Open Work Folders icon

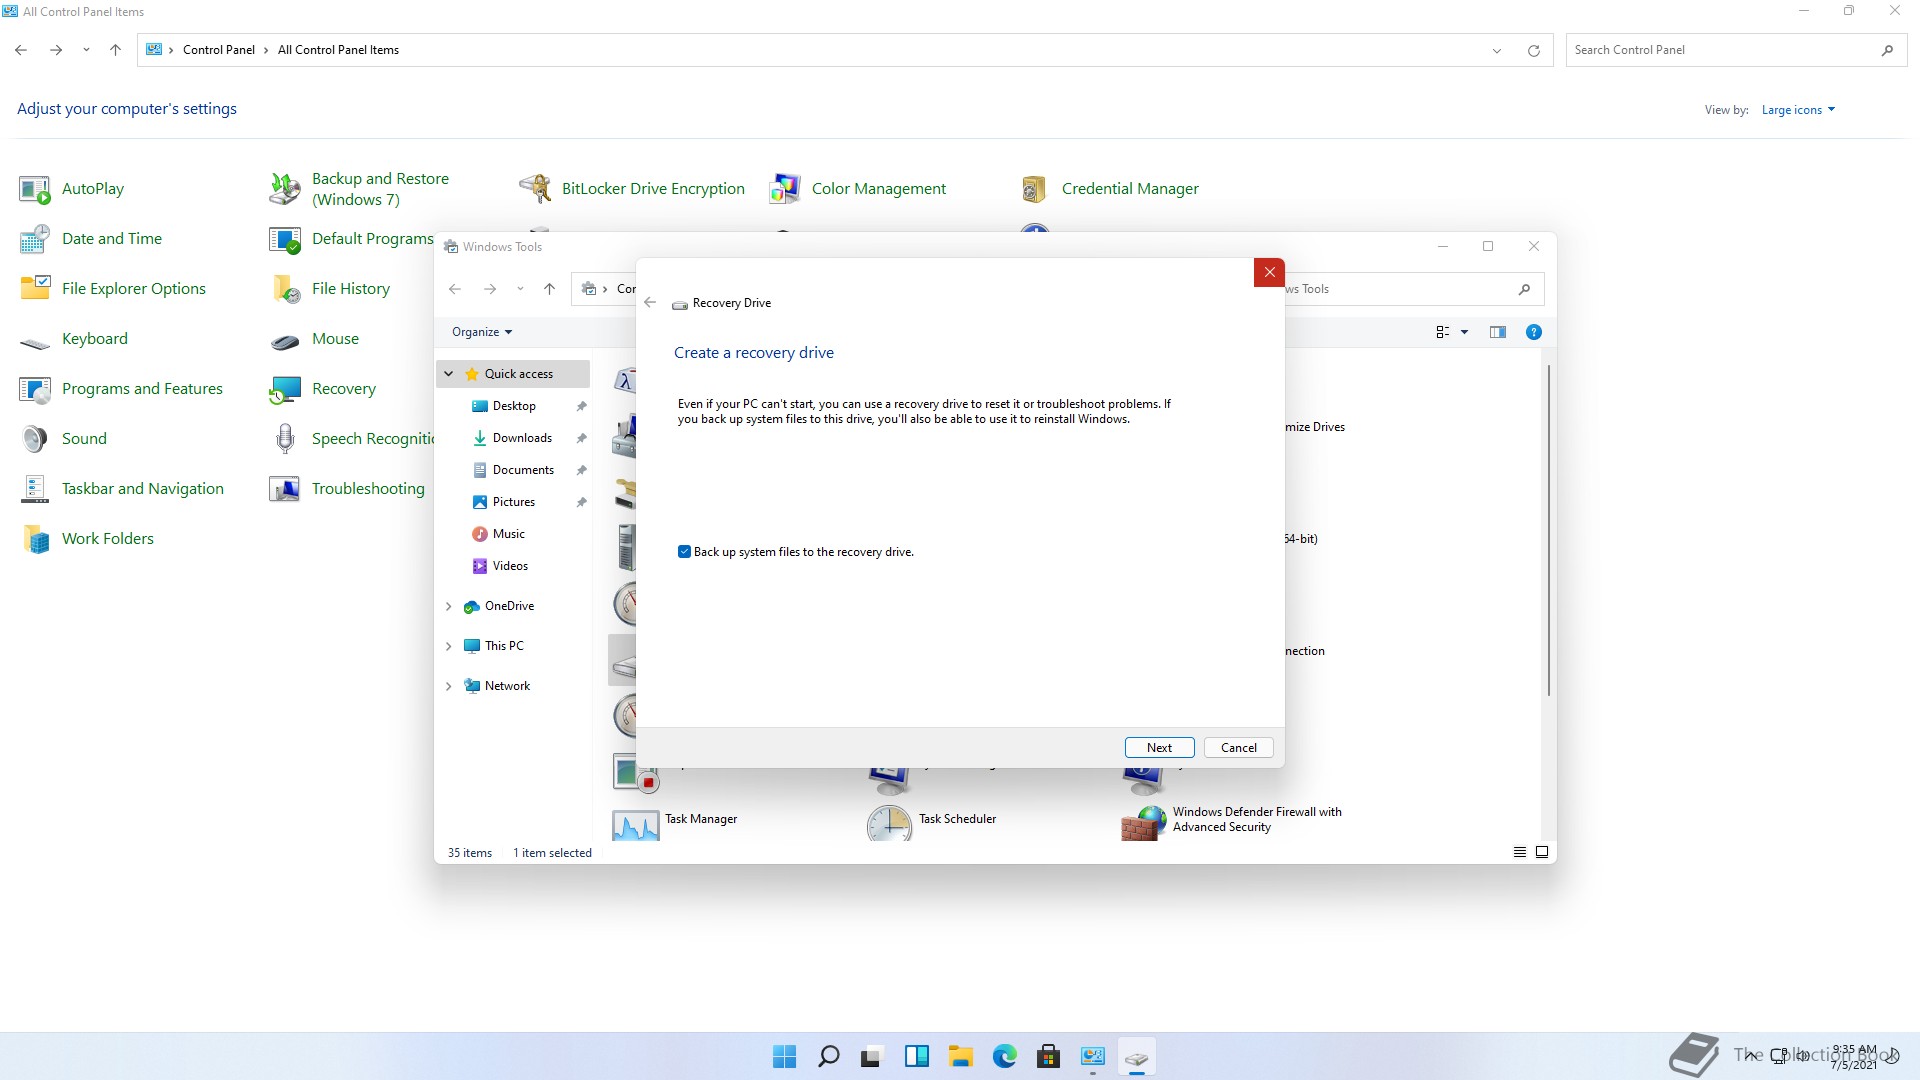(35, 539)
